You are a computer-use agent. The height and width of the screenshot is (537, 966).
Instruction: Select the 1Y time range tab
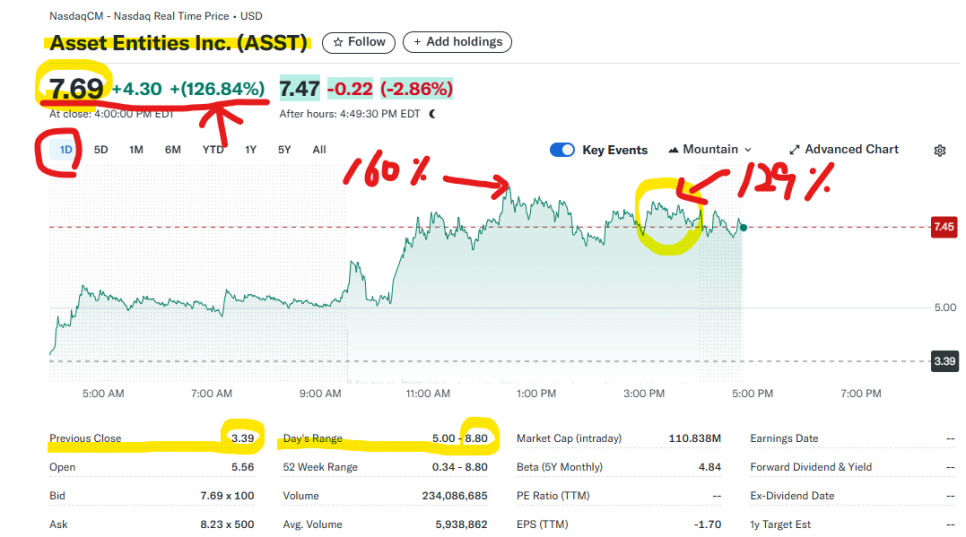tap(250, 150)
